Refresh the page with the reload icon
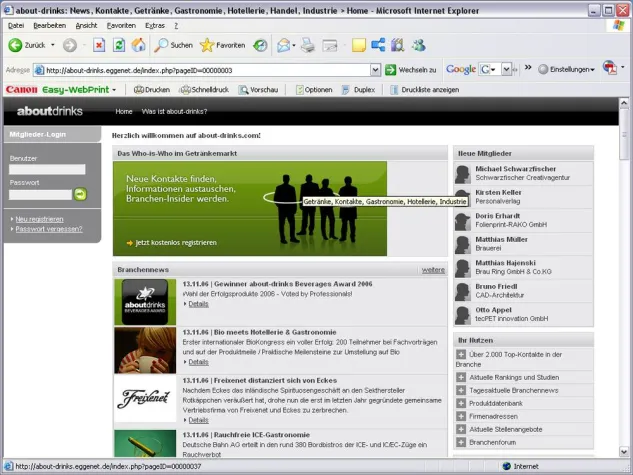633x475 pixels. pyautogui.click(x=119, y=45)
